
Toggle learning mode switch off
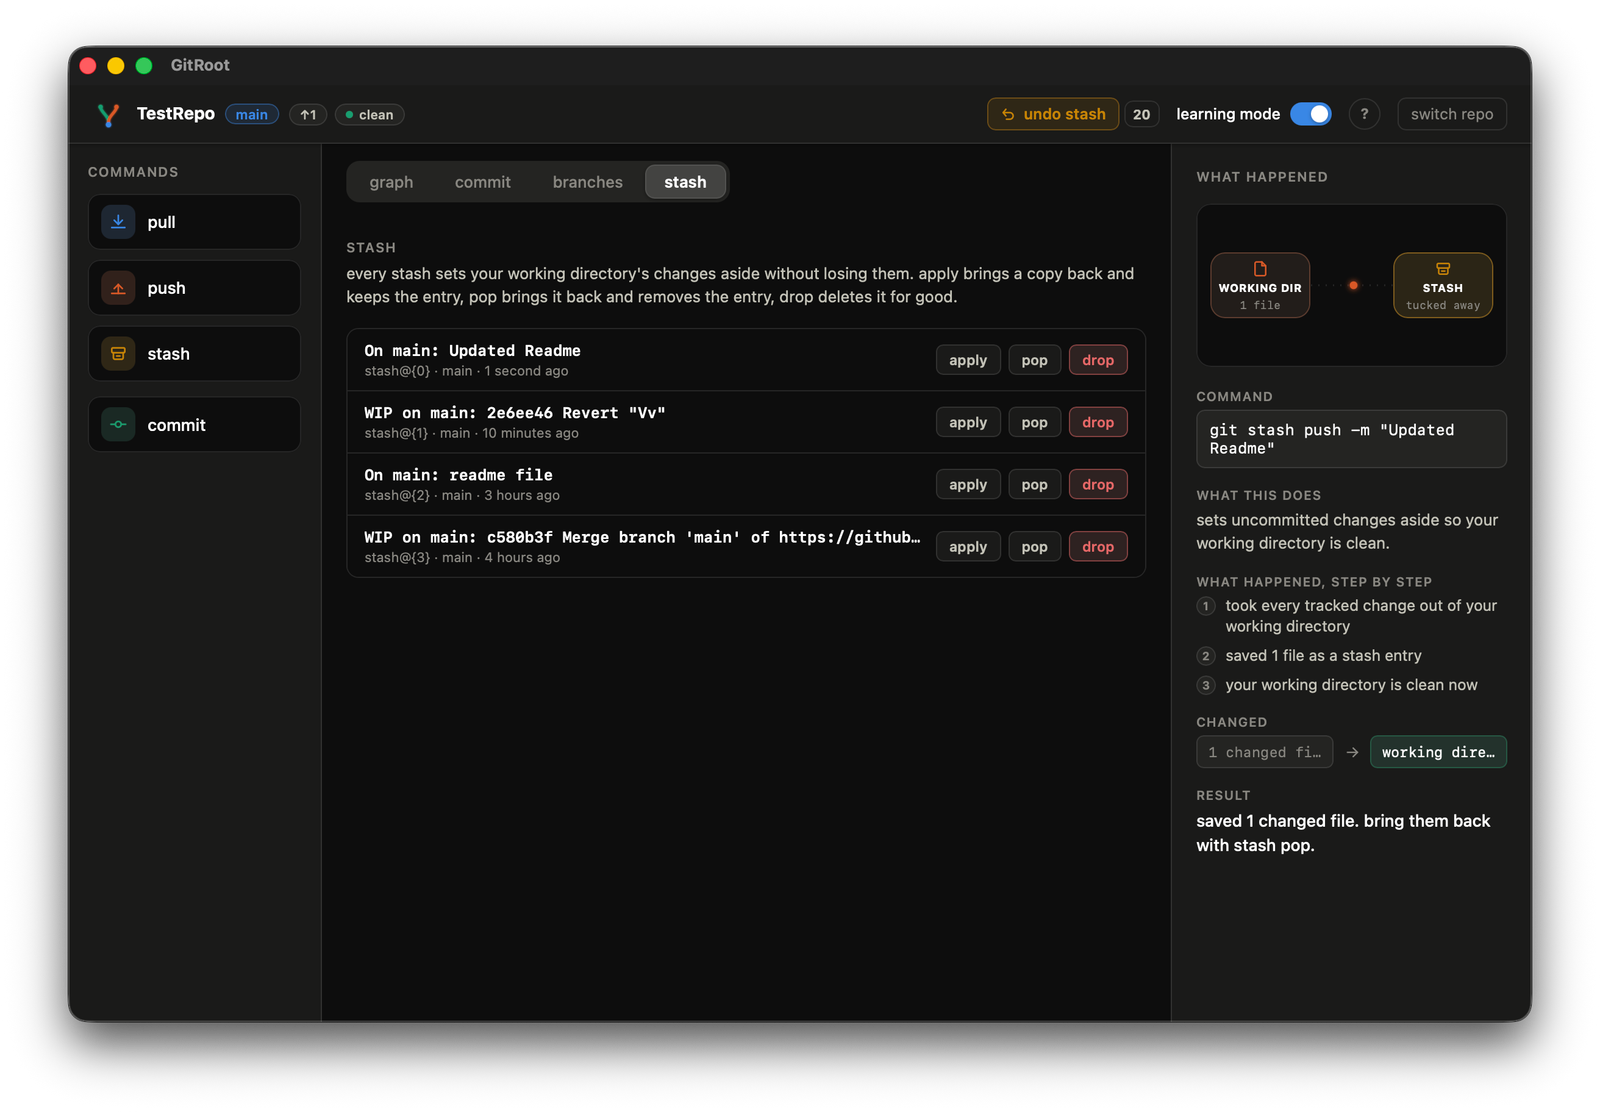point(1310,114)
